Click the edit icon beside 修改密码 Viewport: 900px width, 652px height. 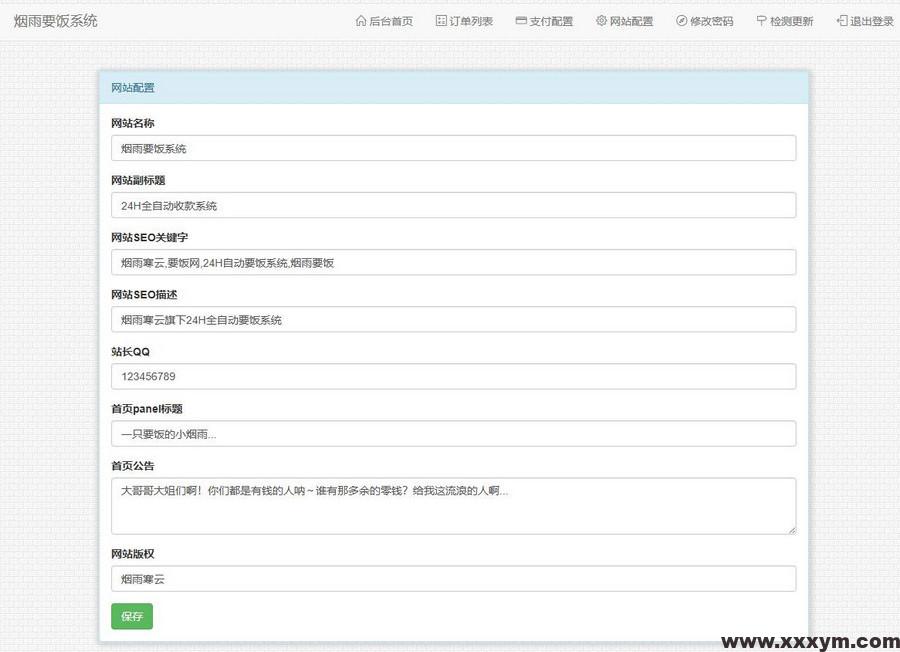(x=681, y=21)
